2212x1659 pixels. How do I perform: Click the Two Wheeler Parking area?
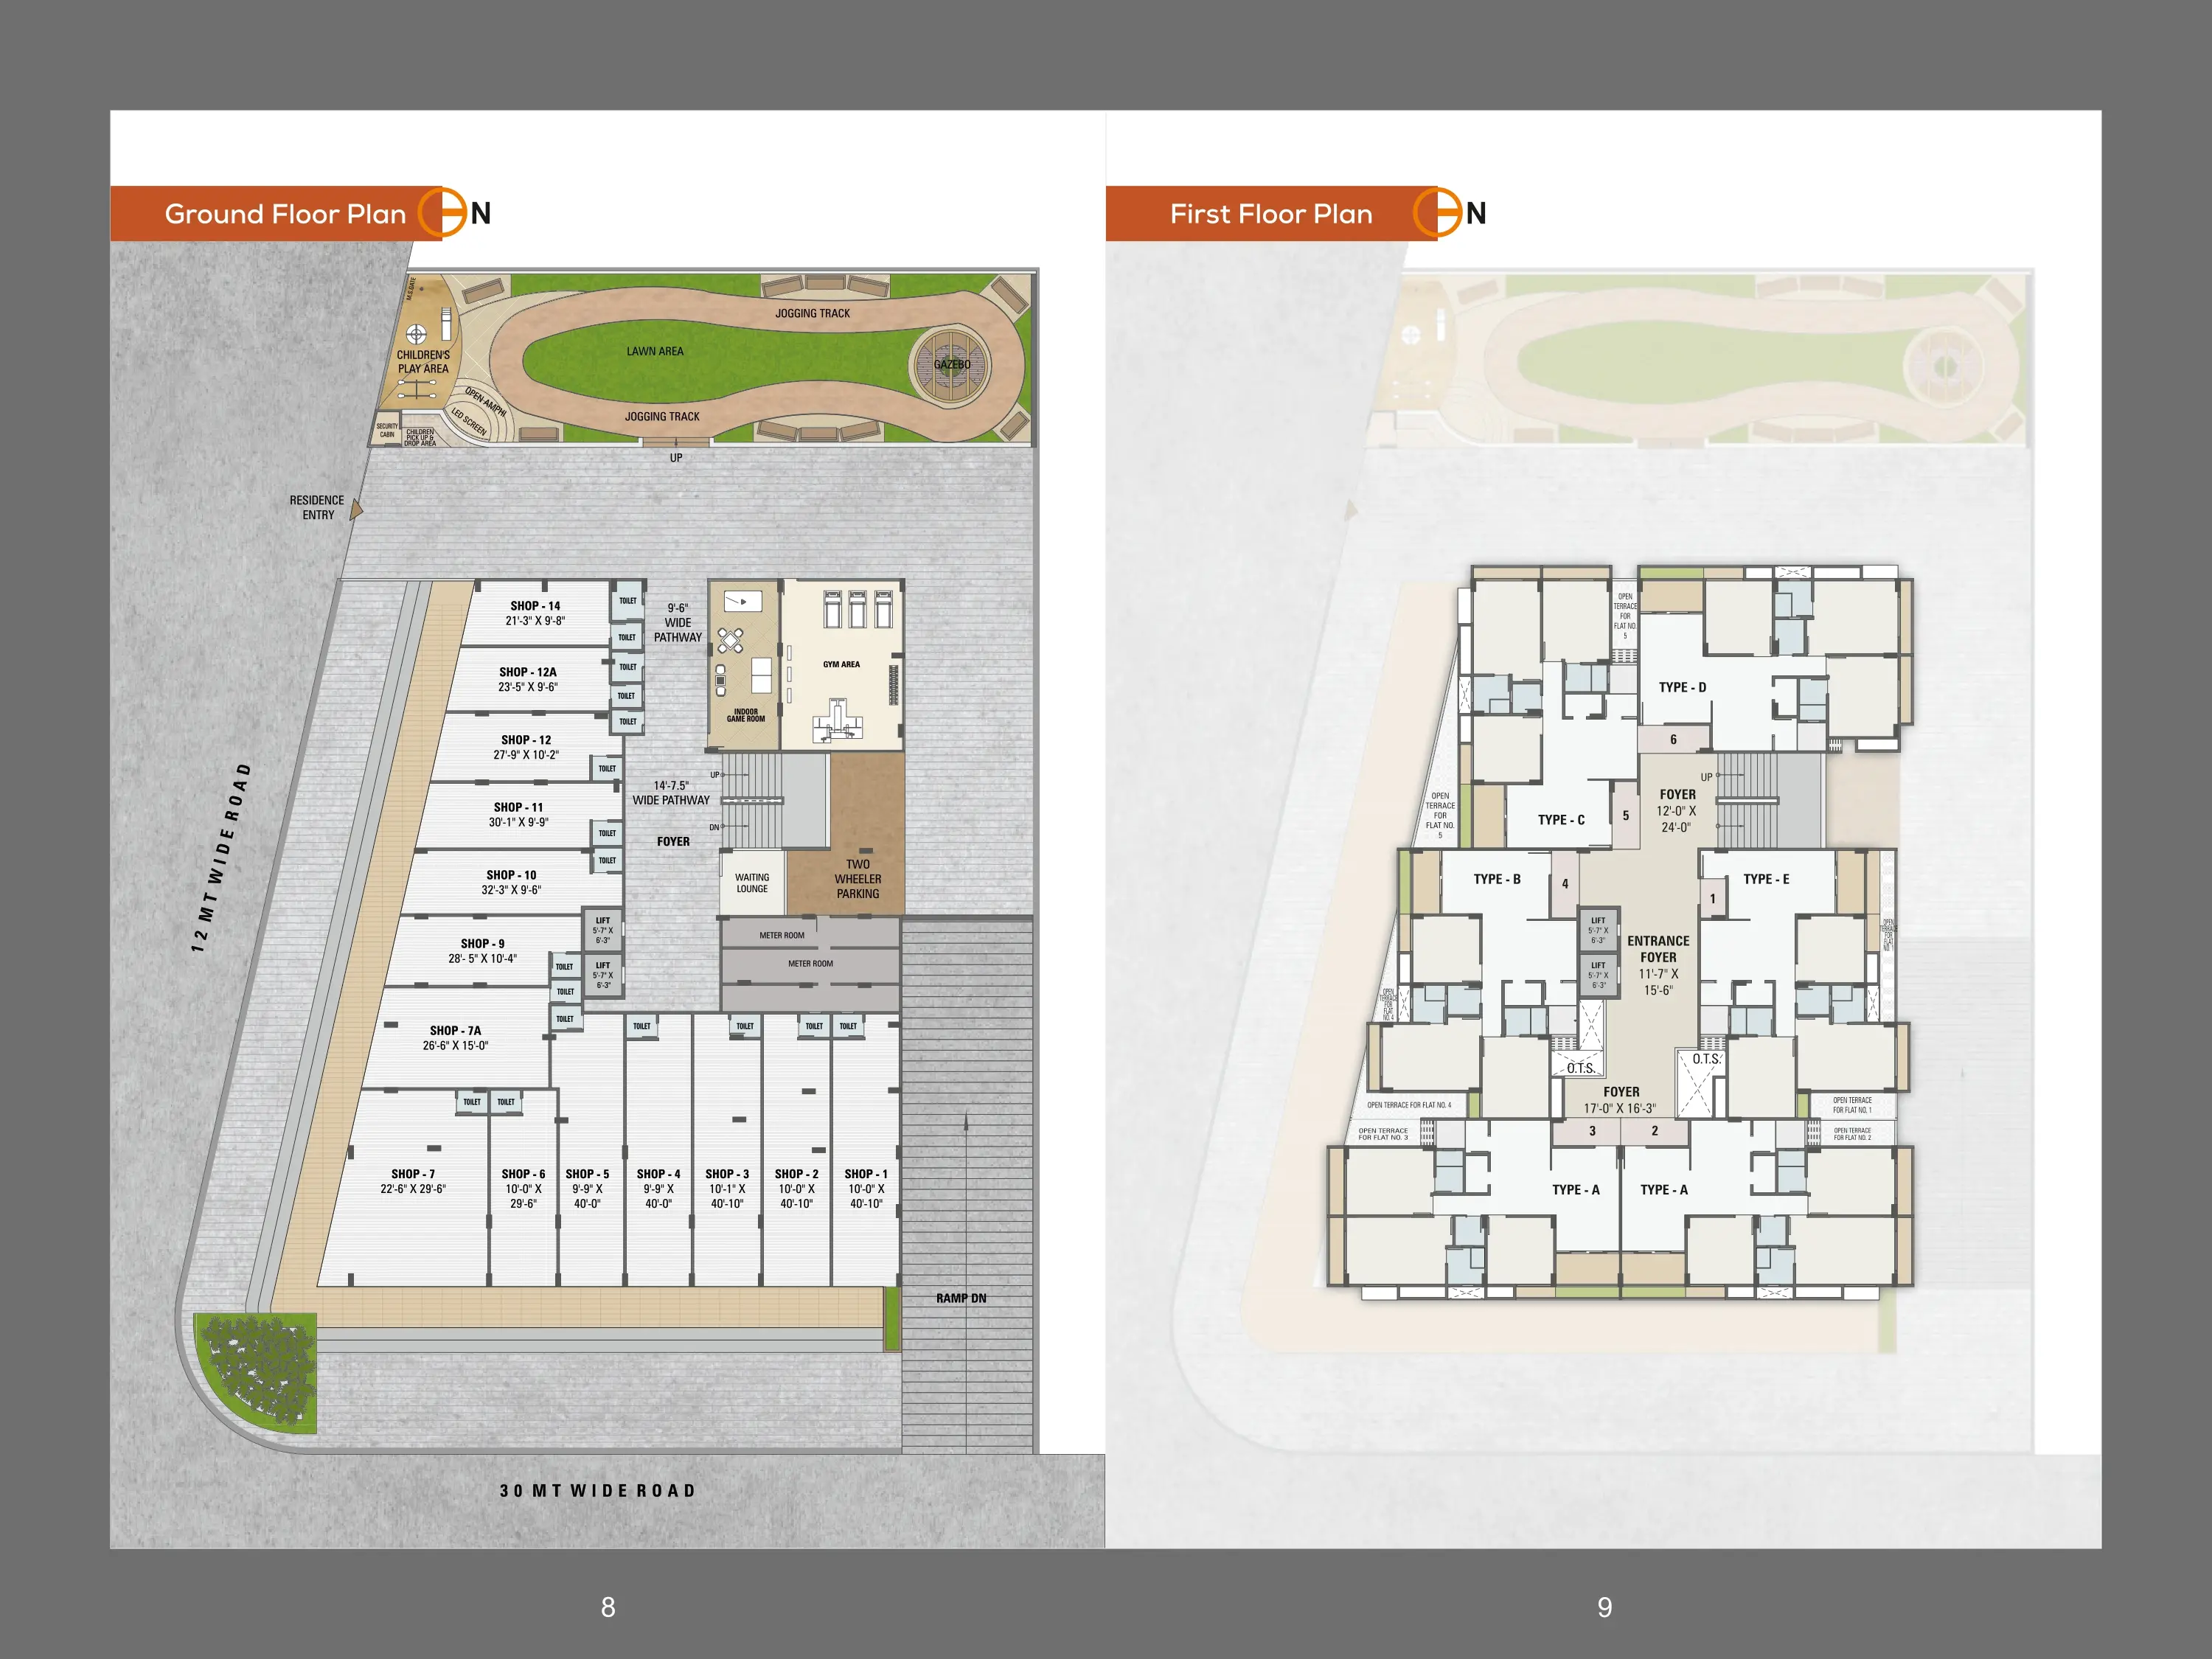pos(857,878)
